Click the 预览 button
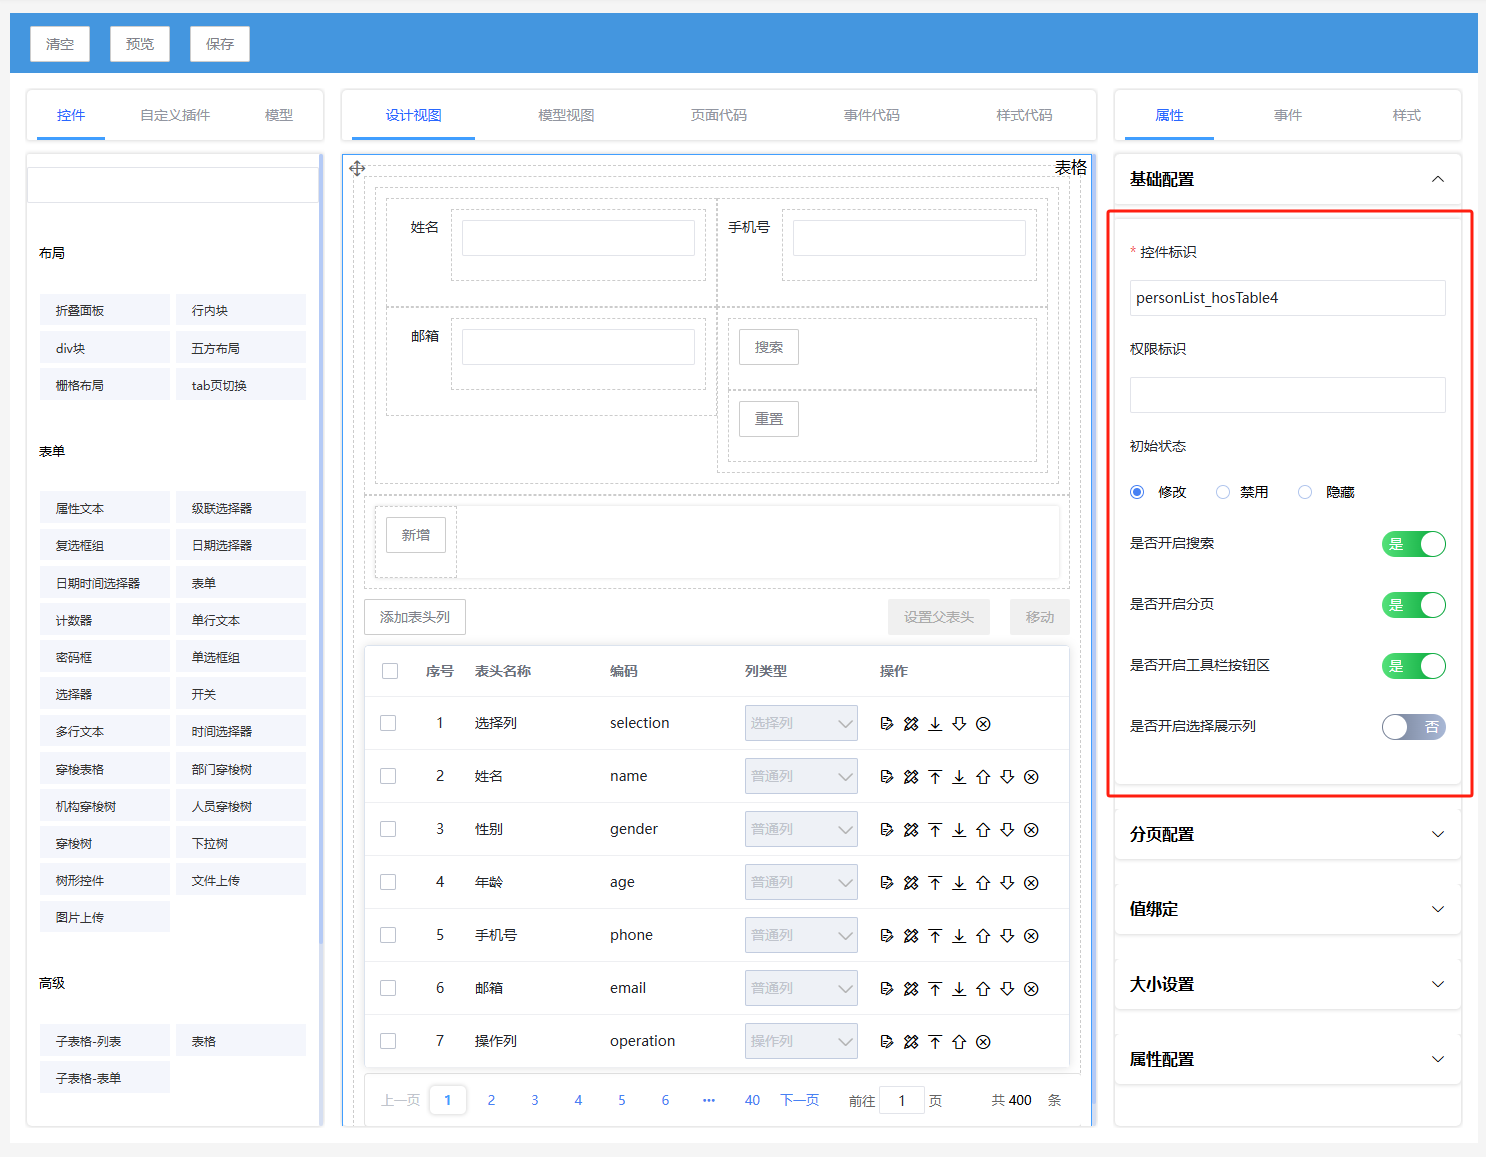 coord(140,44)
